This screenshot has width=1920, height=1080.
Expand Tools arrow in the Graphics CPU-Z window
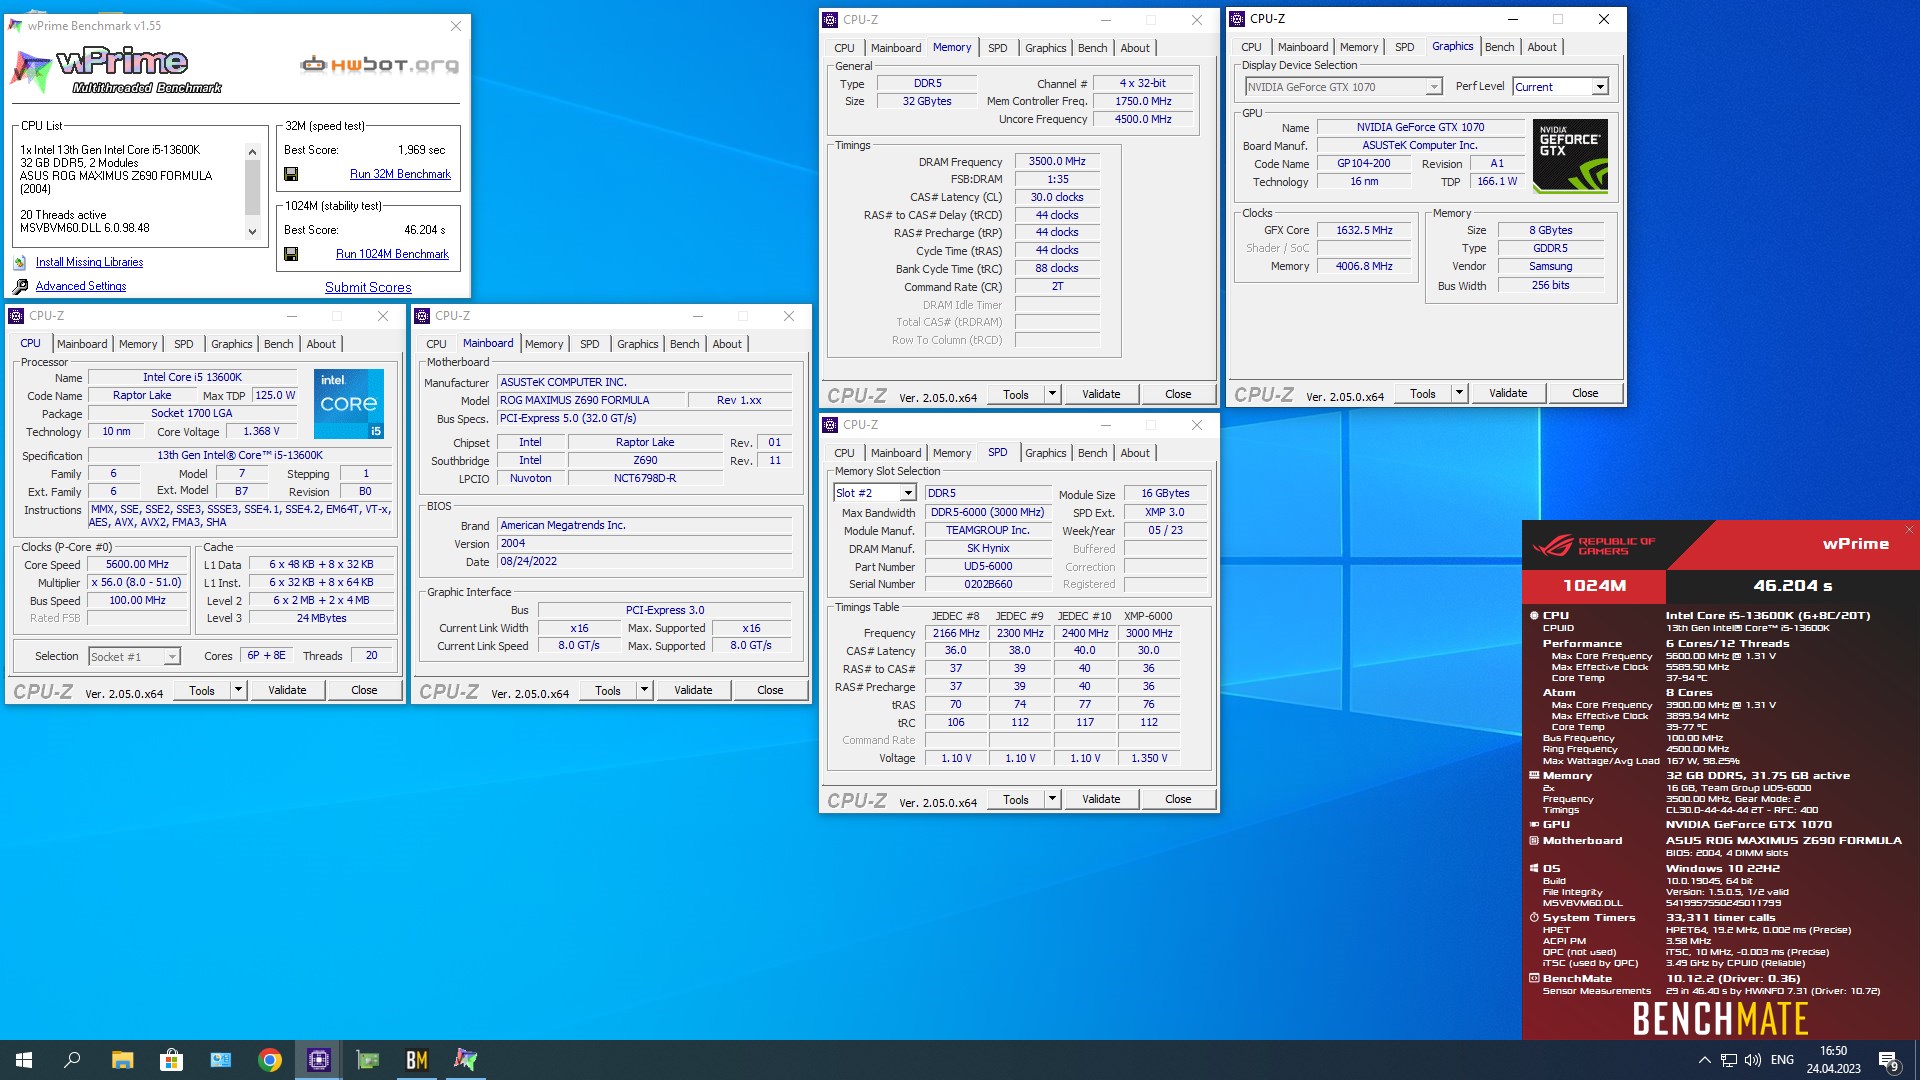coord(1459,393)
